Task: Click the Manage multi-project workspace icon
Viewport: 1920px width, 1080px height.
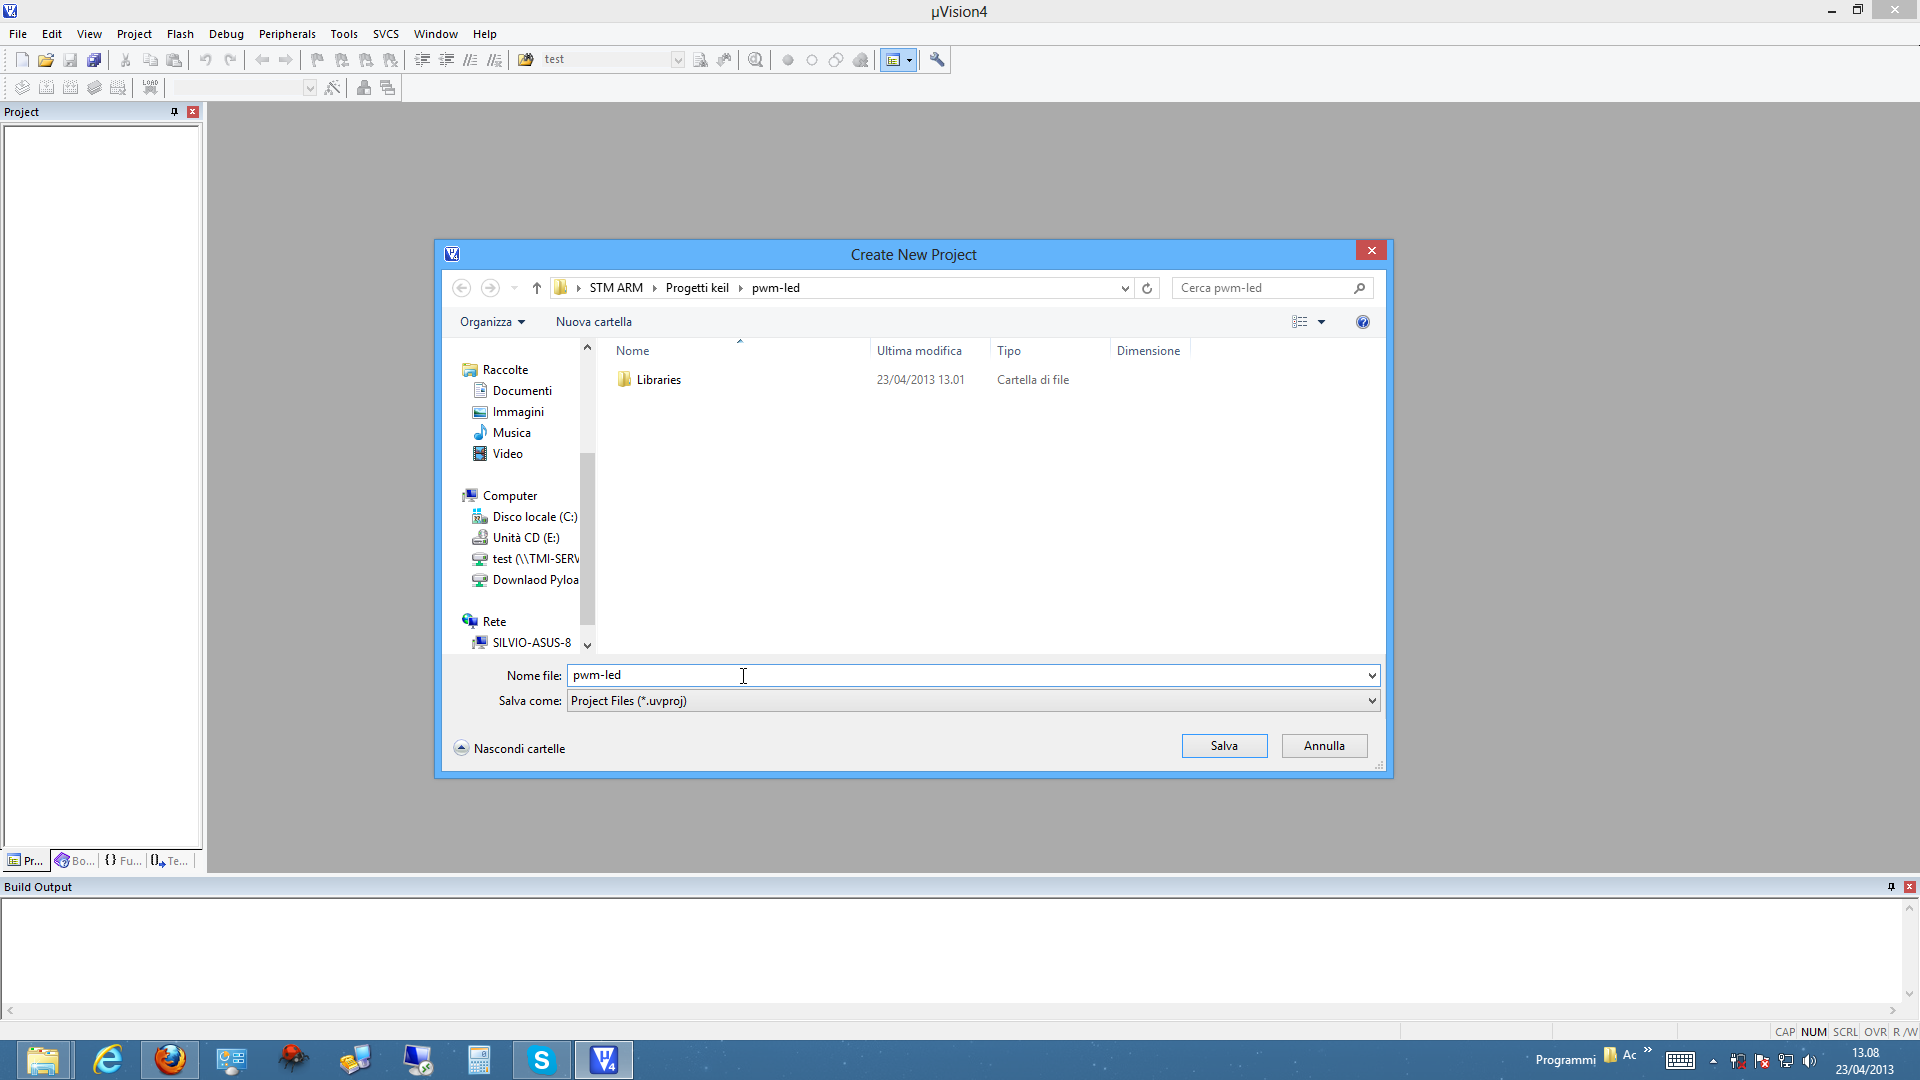Action: pyautogui.click(x=388, y=88)
